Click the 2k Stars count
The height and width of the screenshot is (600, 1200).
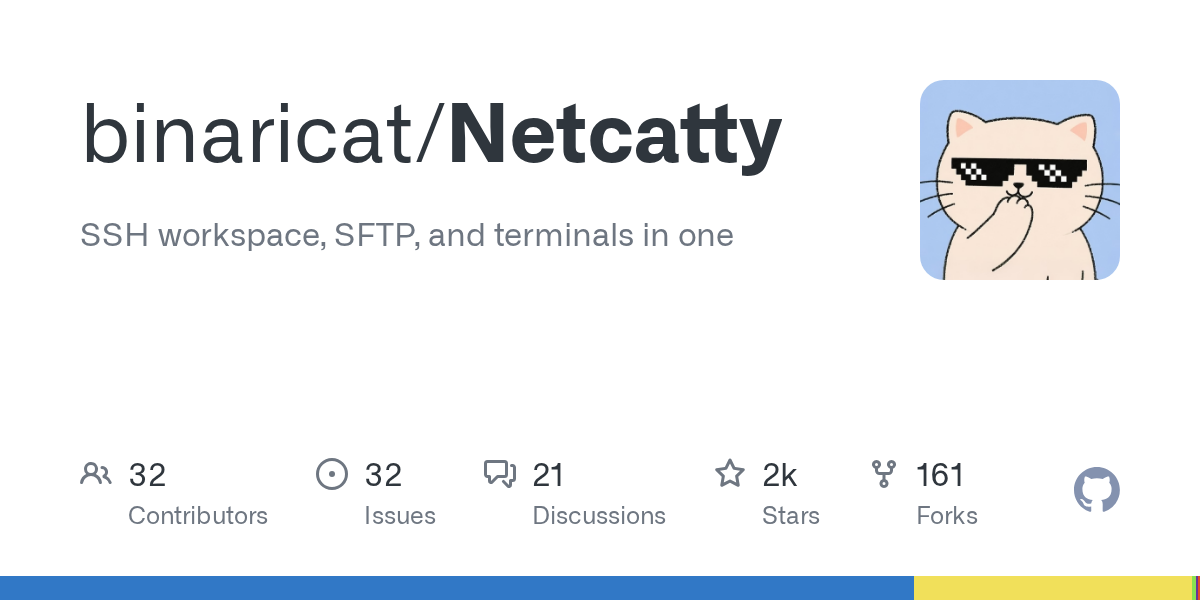780,475
